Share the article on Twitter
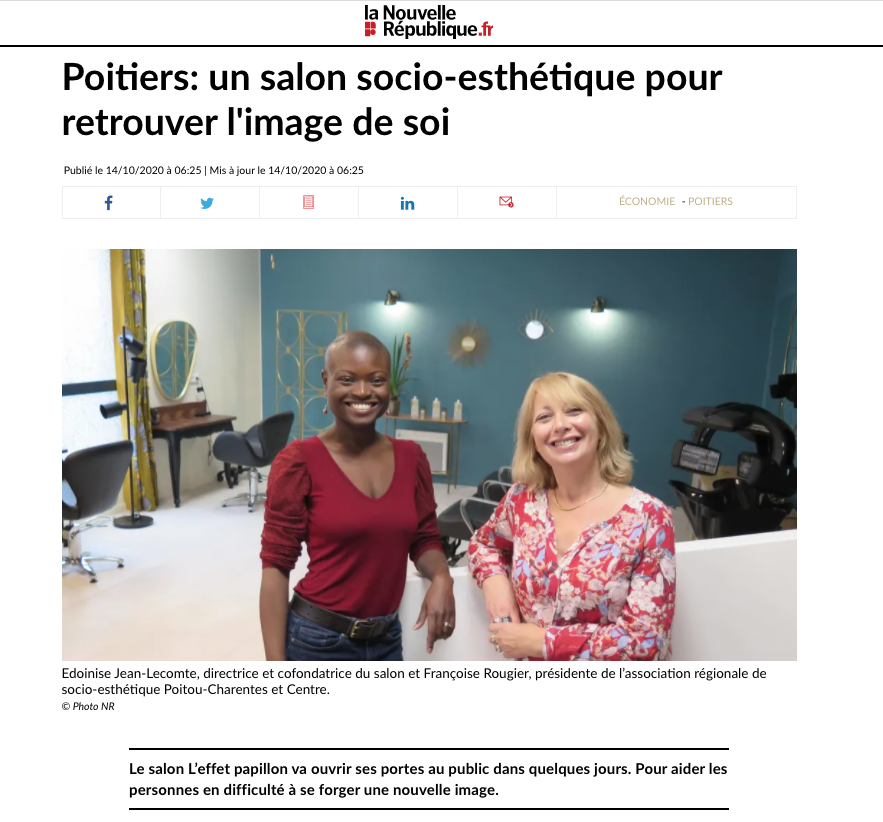Viewport: 883px width, 822px height. point(207,203)
